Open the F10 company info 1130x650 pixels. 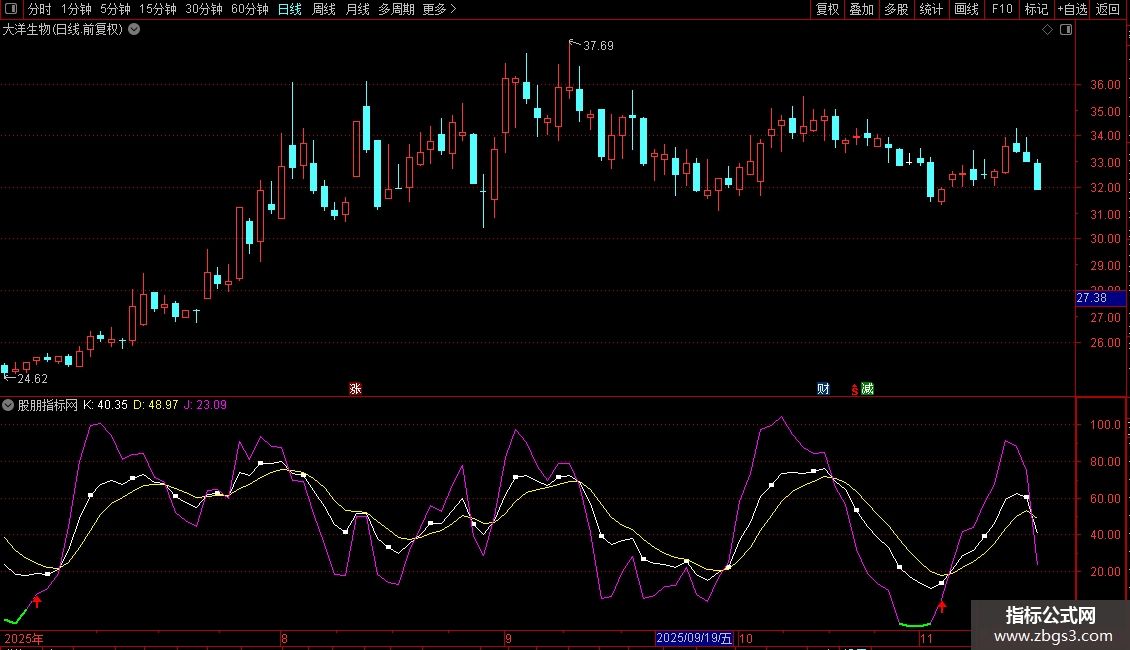pos(1002,9)
